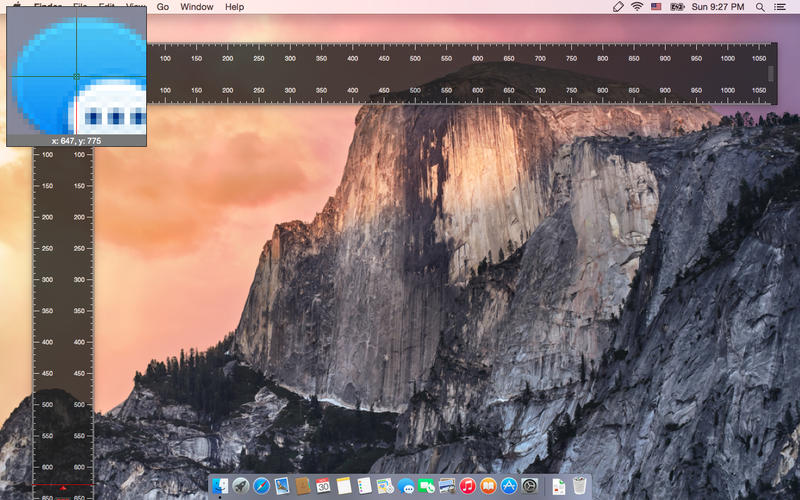Open the Help menu
The width and height of the screenshot is (800, 500).
click(x=235, y=7)
